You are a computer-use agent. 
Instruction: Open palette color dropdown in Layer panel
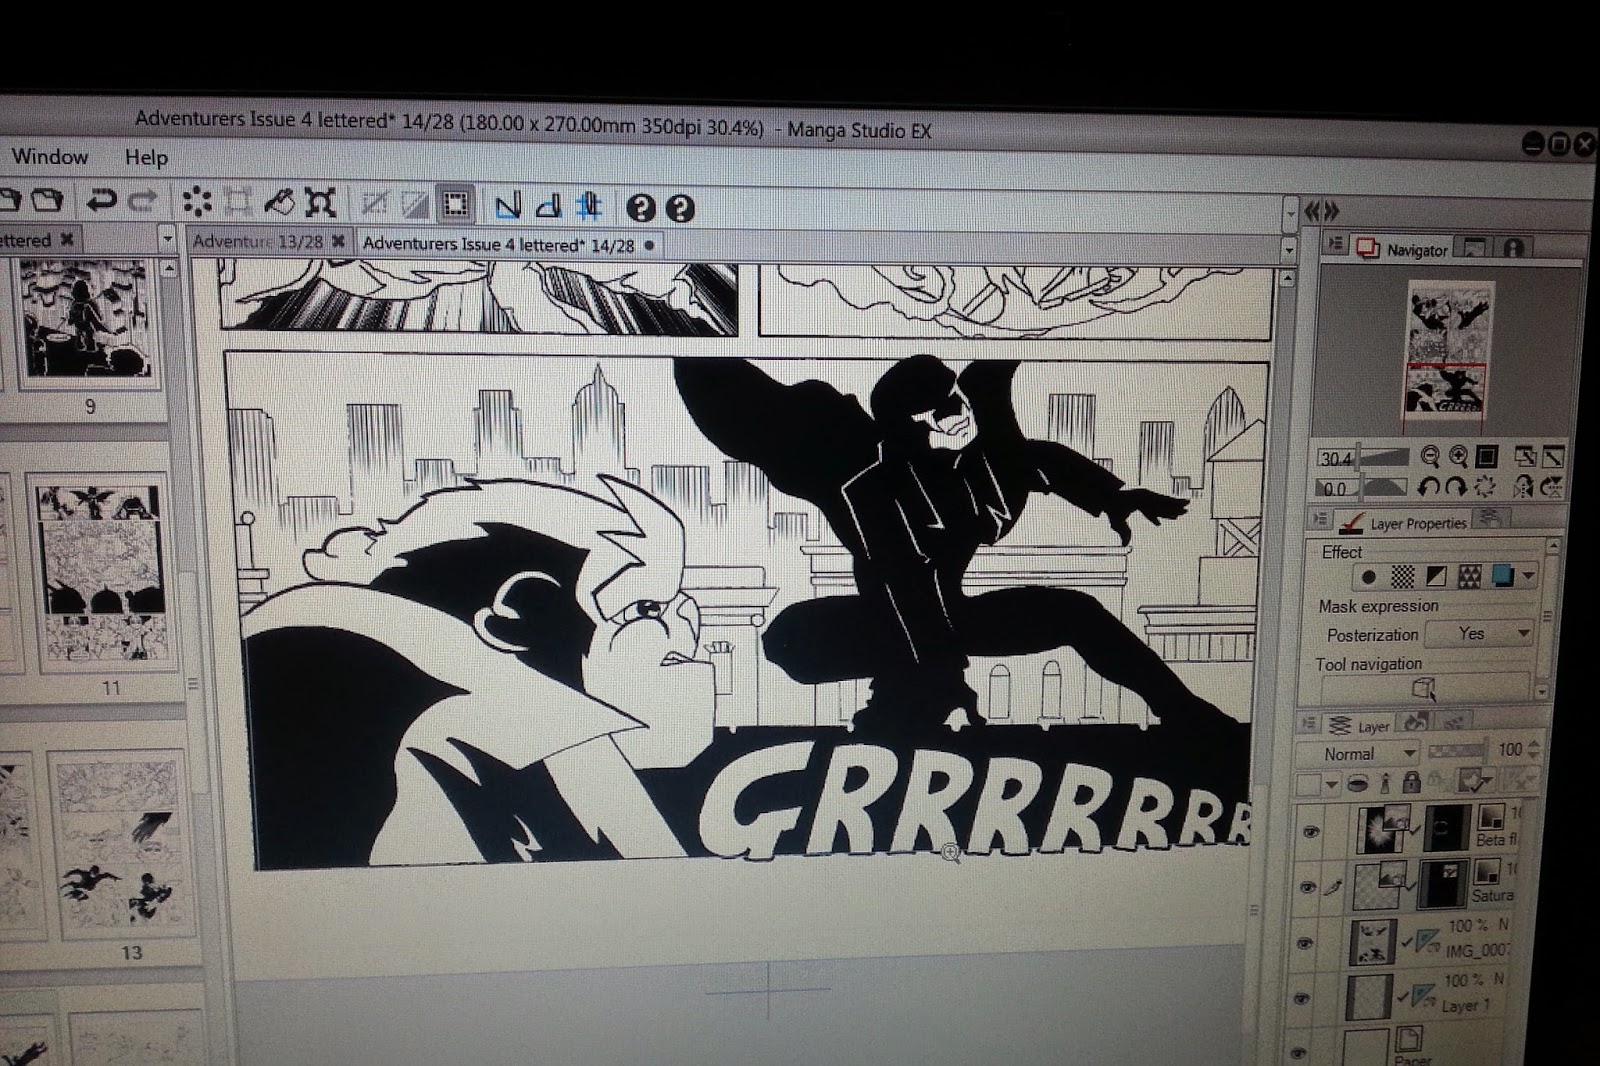tap(1331, 785)
